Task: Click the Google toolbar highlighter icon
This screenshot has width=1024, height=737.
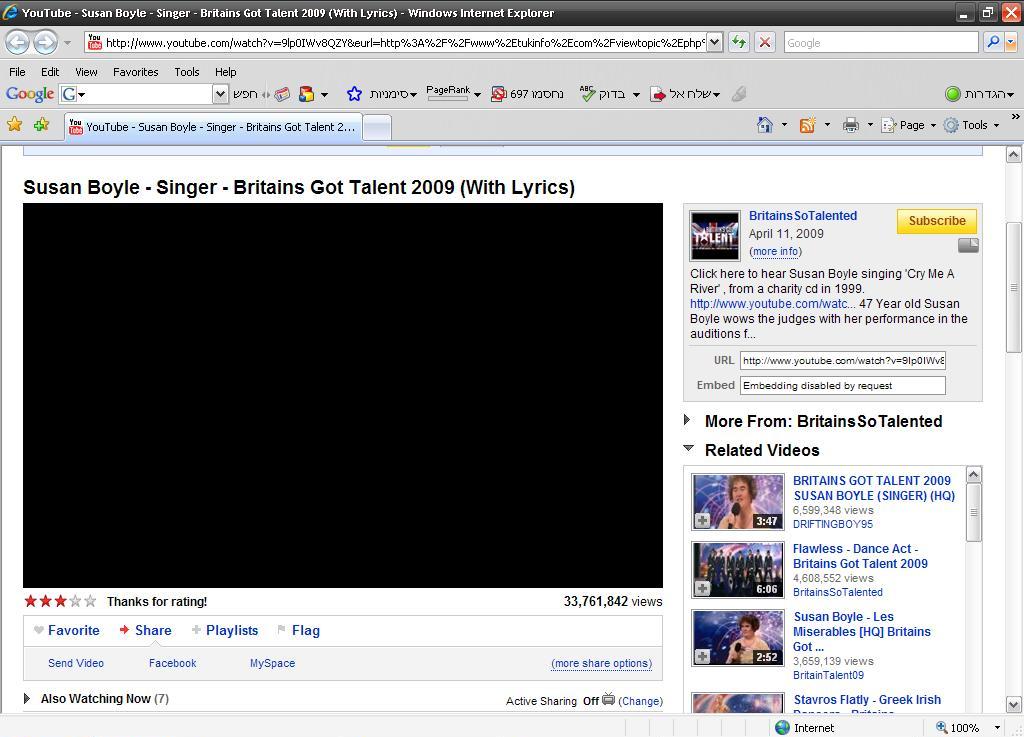Action: [739, 94]
